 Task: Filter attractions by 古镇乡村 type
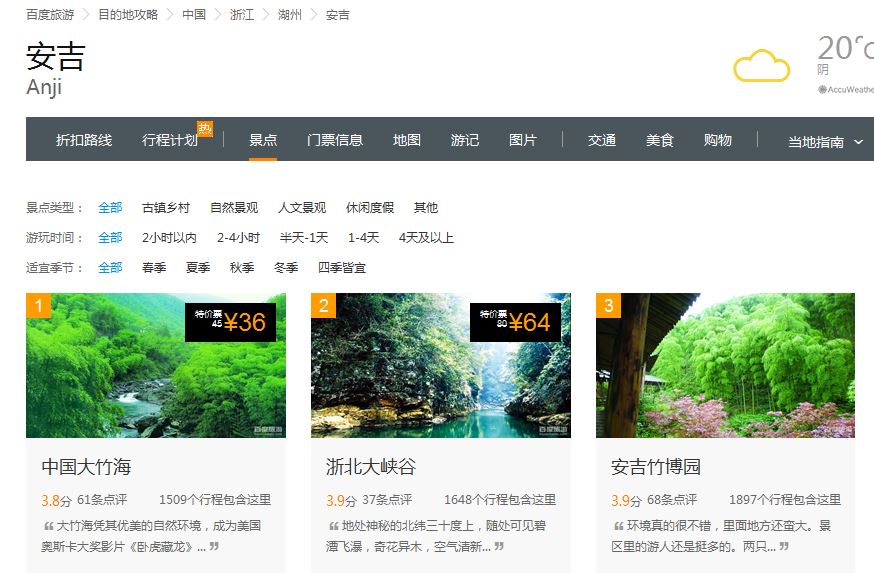click(x=166, y=208)
